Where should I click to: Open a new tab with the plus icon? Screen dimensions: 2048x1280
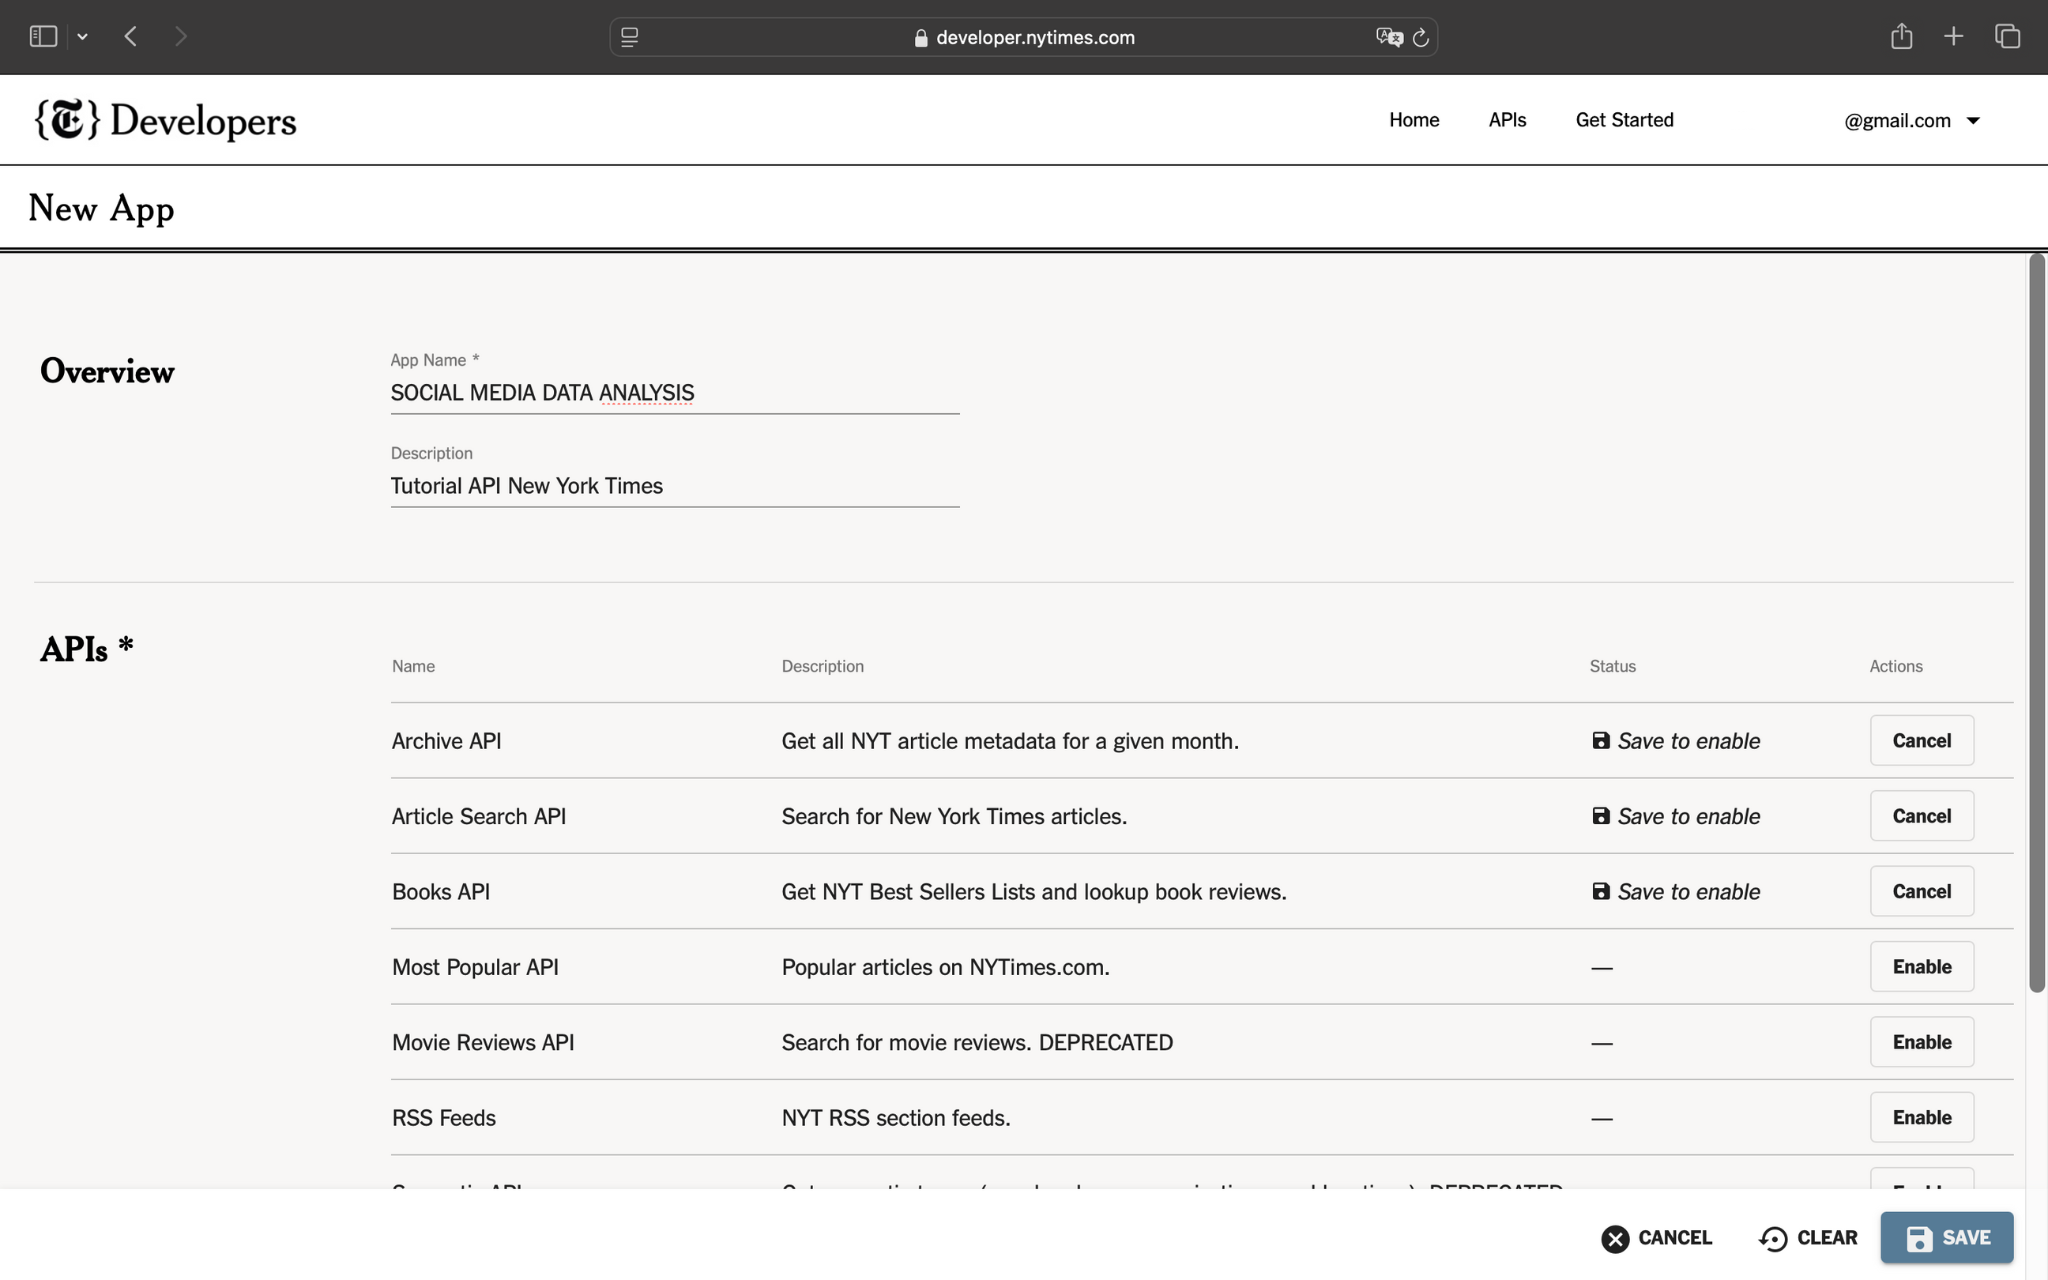click(1954, 37)
